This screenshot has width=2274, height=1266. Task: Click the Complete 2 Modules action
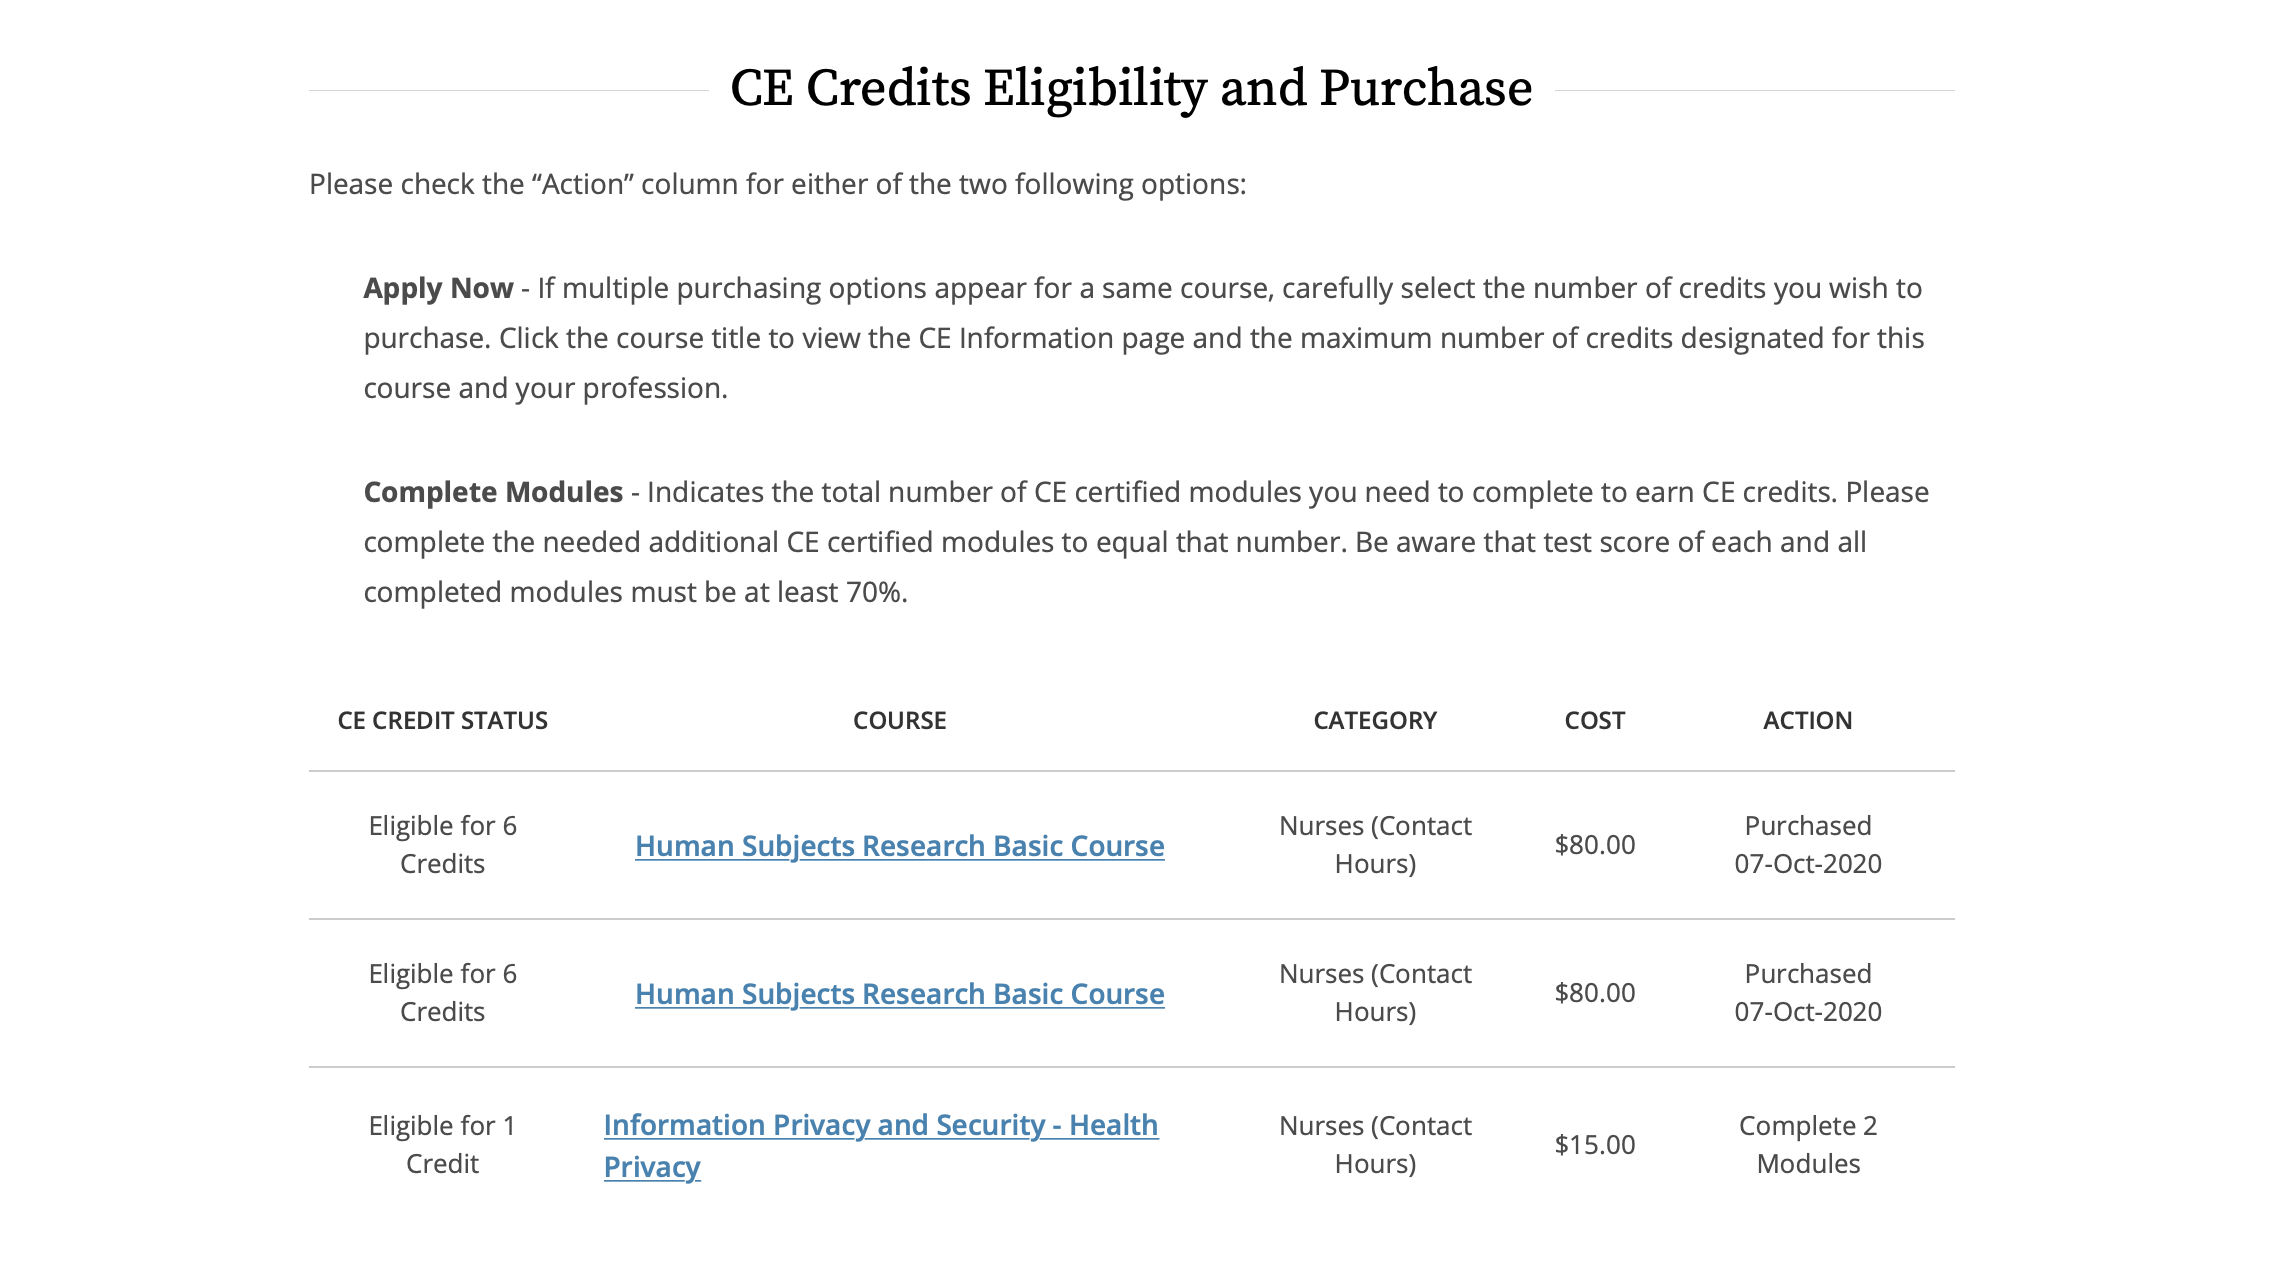[x=1806, y=1144]
